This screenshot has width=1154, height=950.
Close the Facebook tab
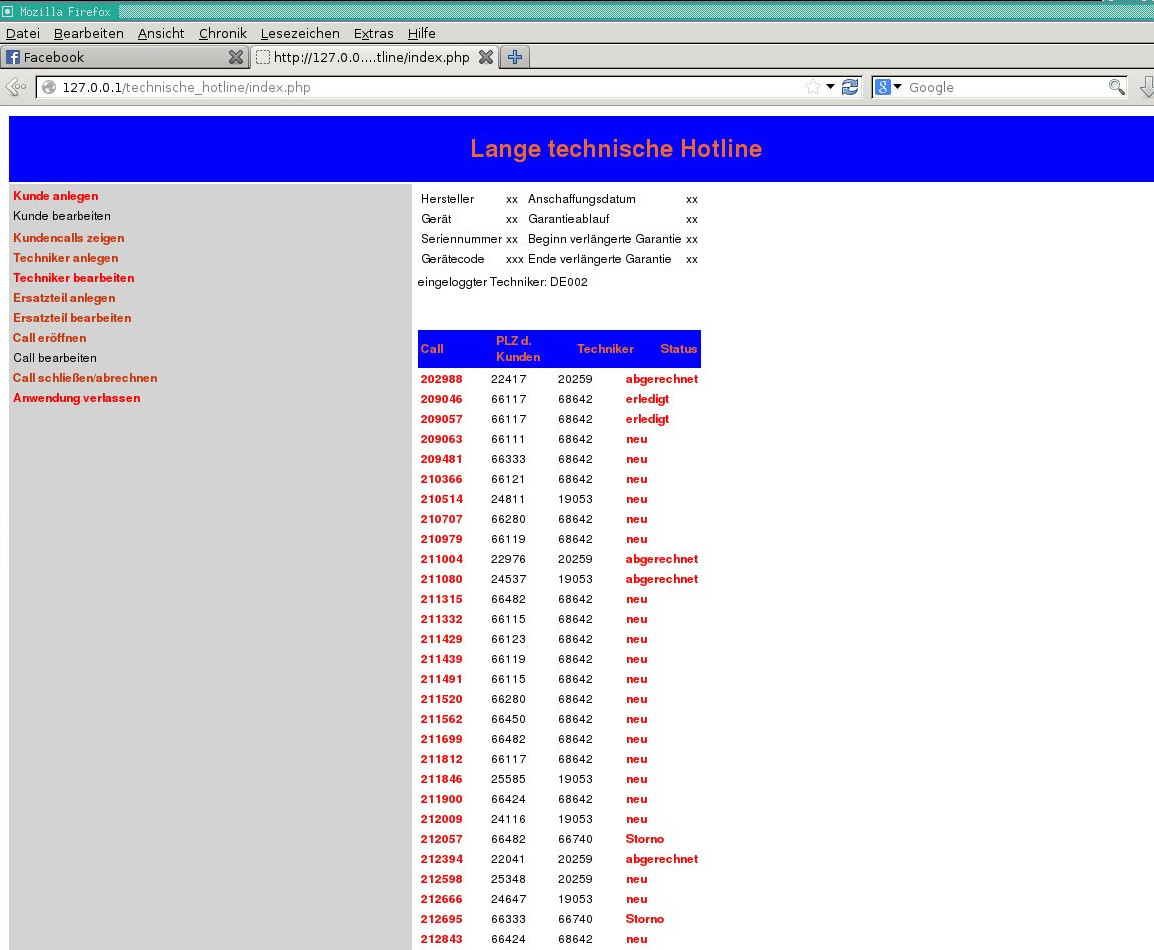coord(236,57)
